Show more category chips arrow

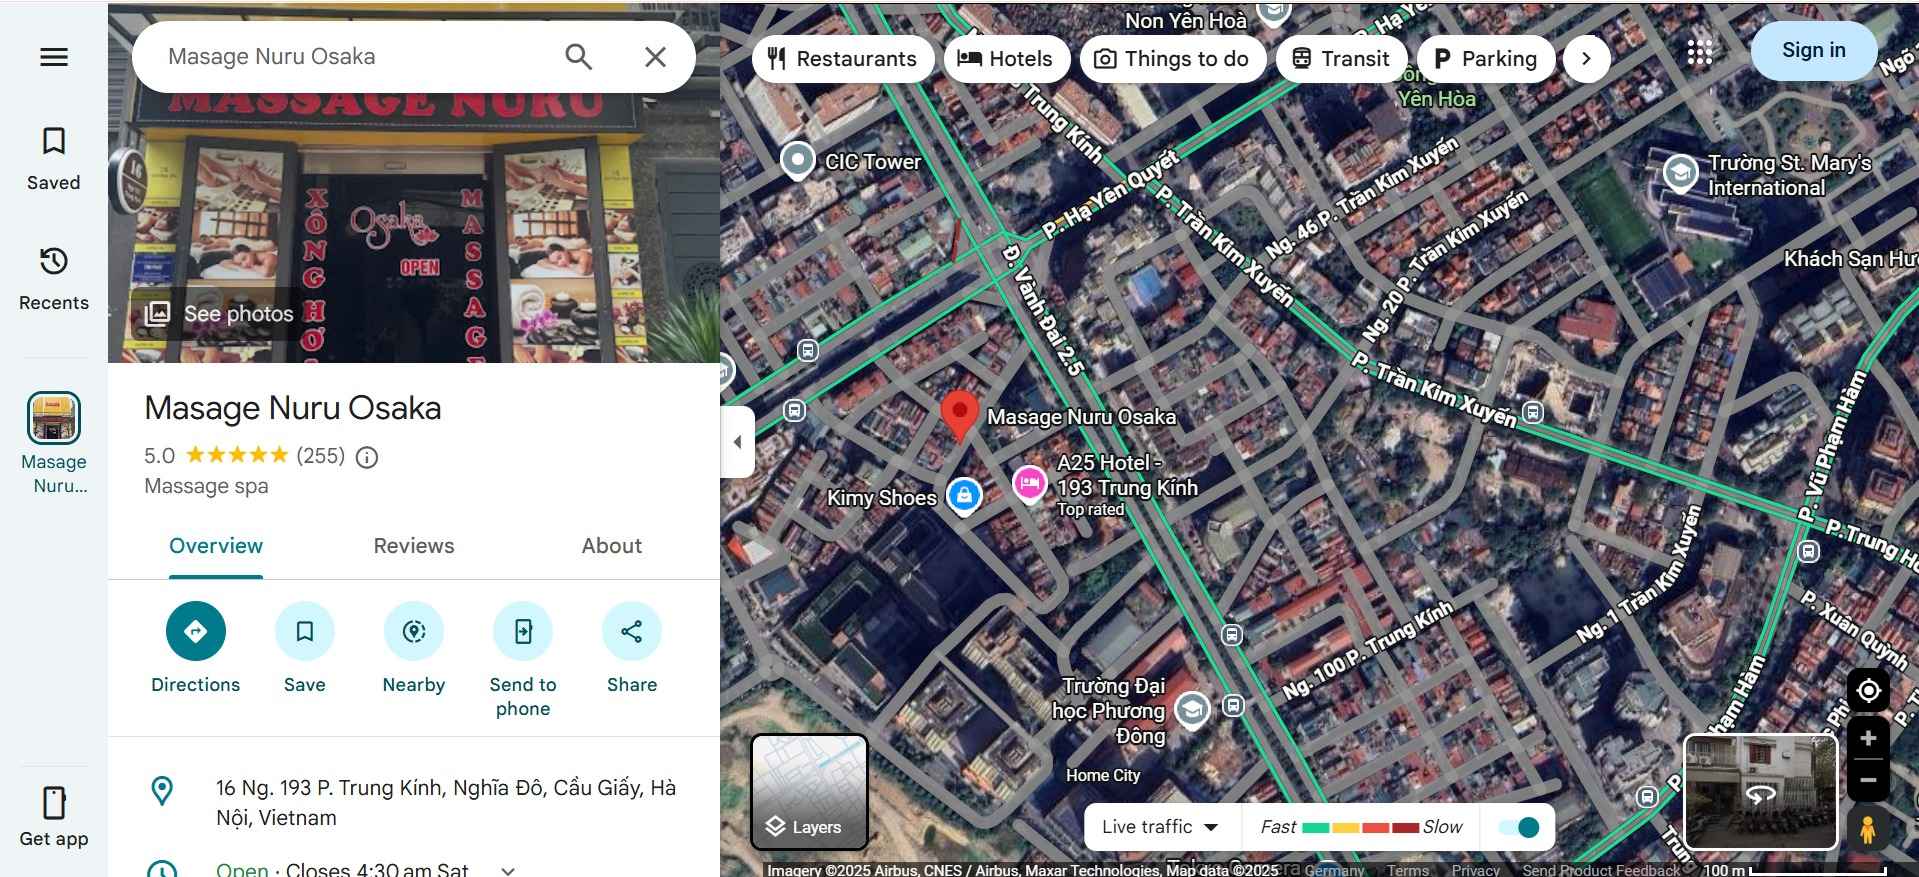click(x=1586, y=59)
